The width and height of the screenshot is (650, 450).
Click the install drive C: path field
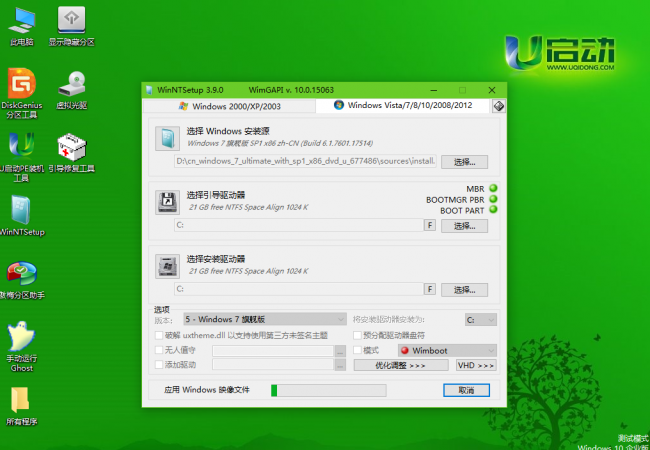pyautogui.click(x=299, y=289)
